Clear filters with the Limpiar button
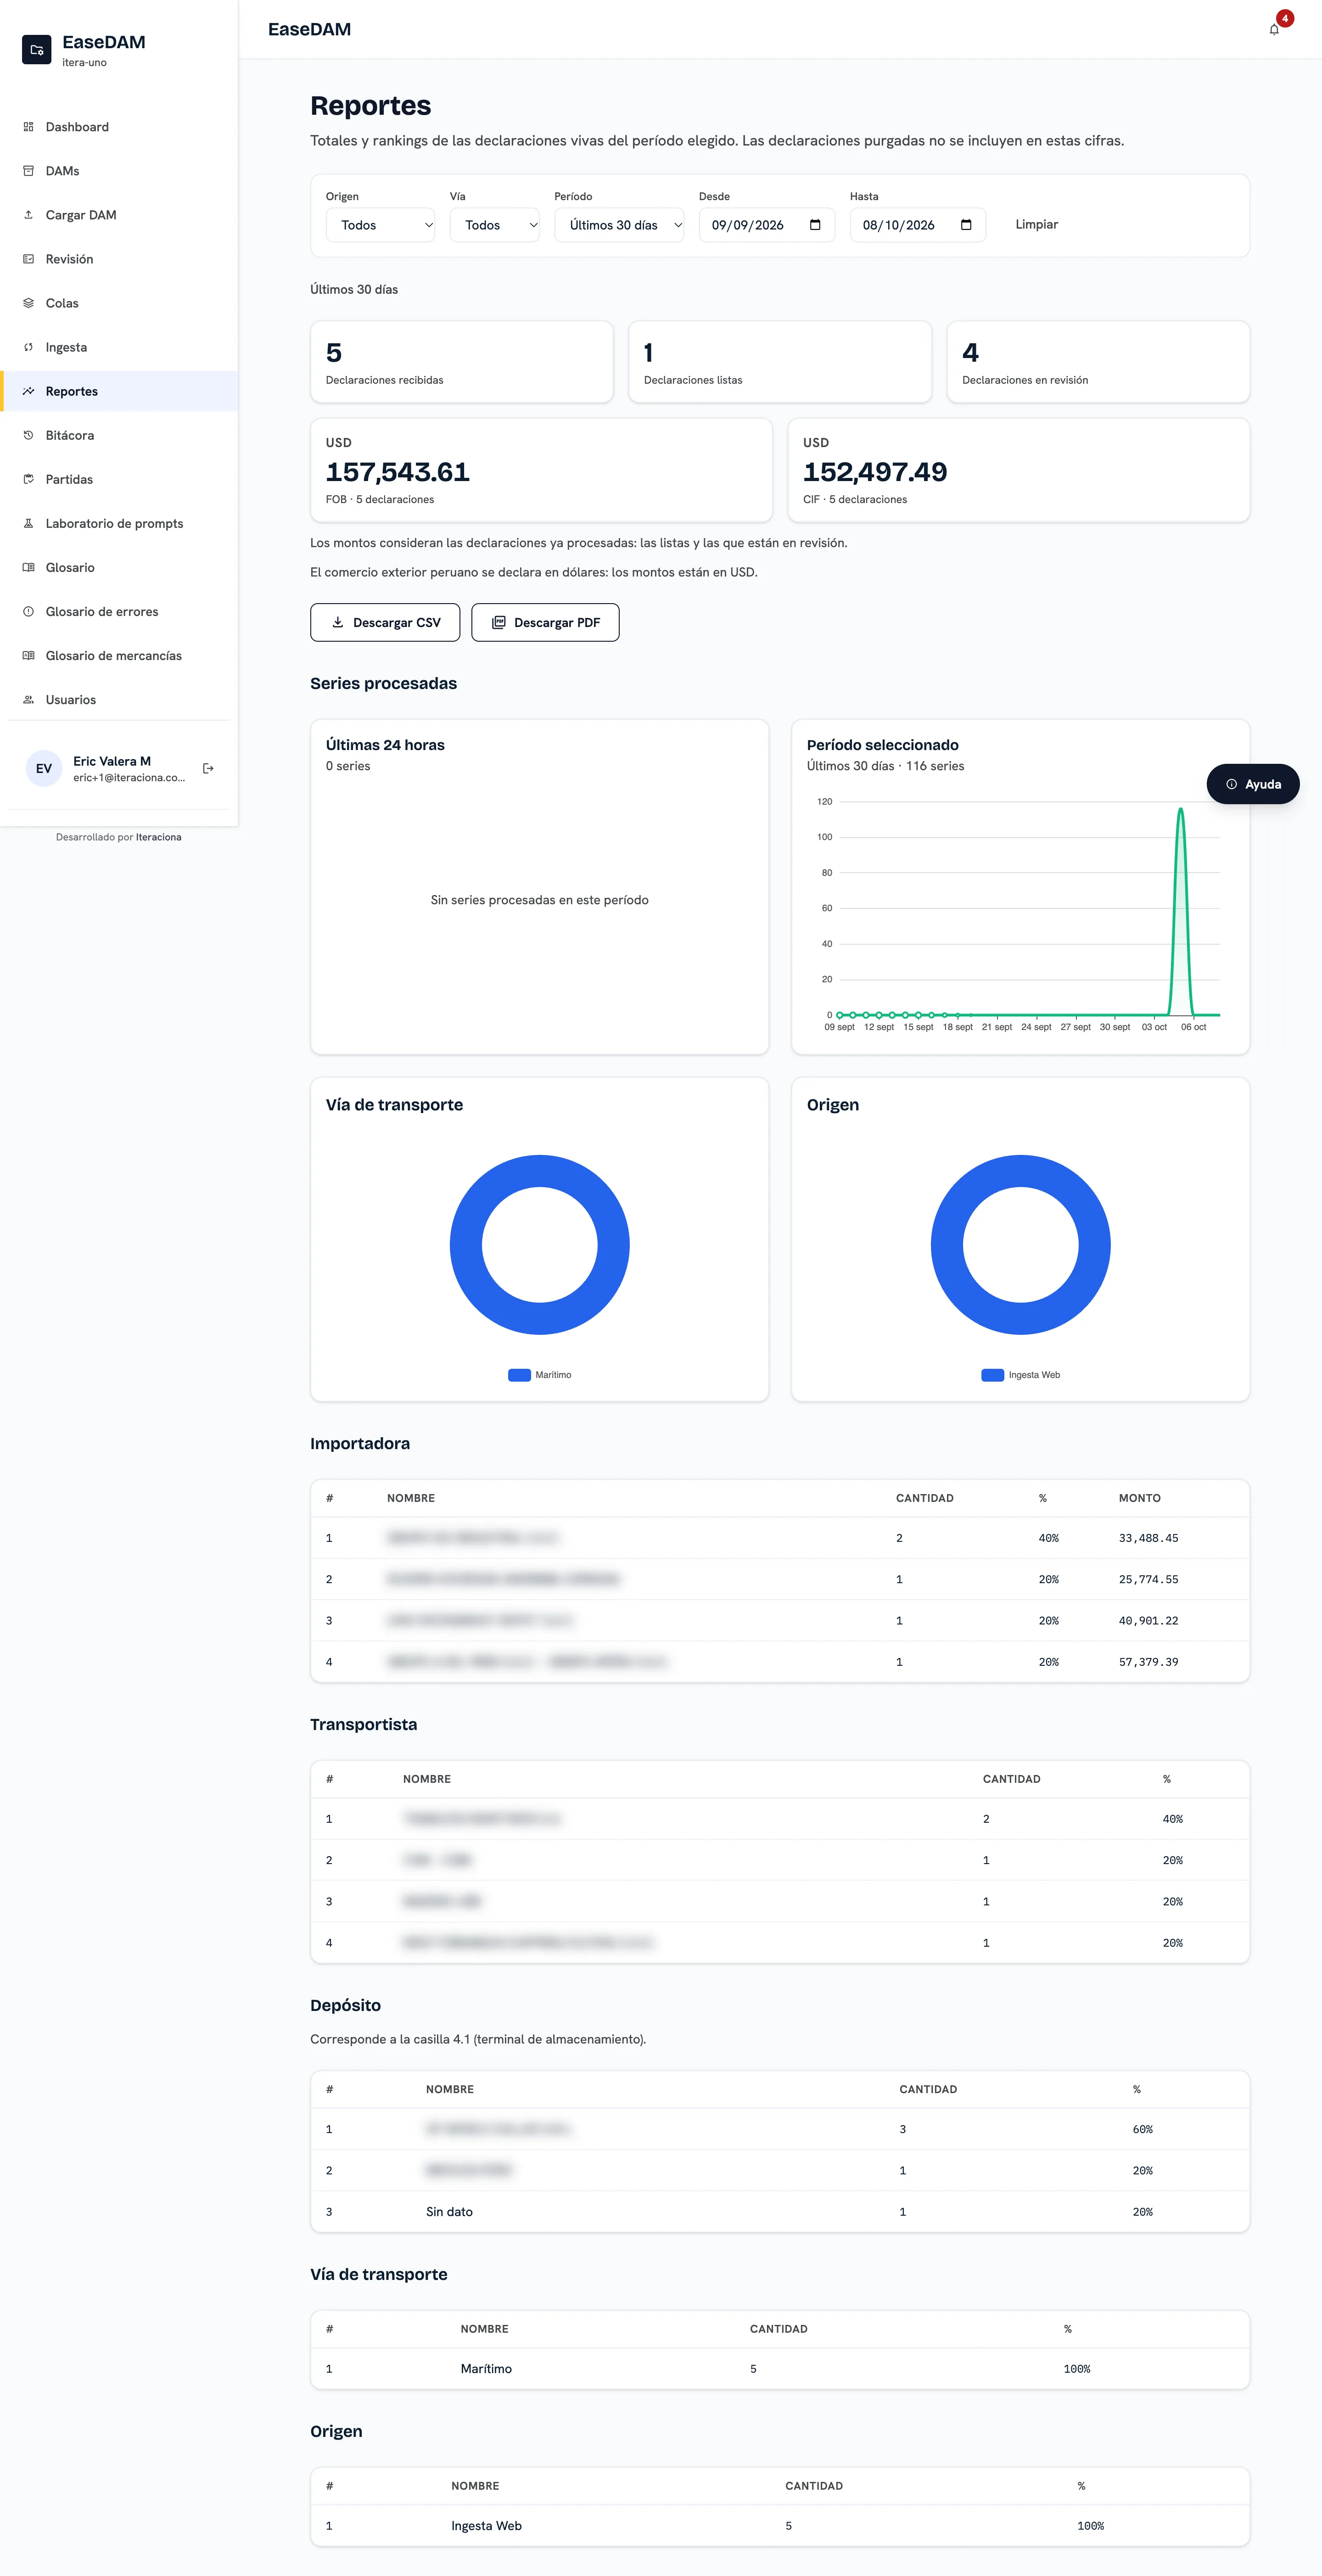This screenshot has height=2576, width=1322. coord(1036,225)
